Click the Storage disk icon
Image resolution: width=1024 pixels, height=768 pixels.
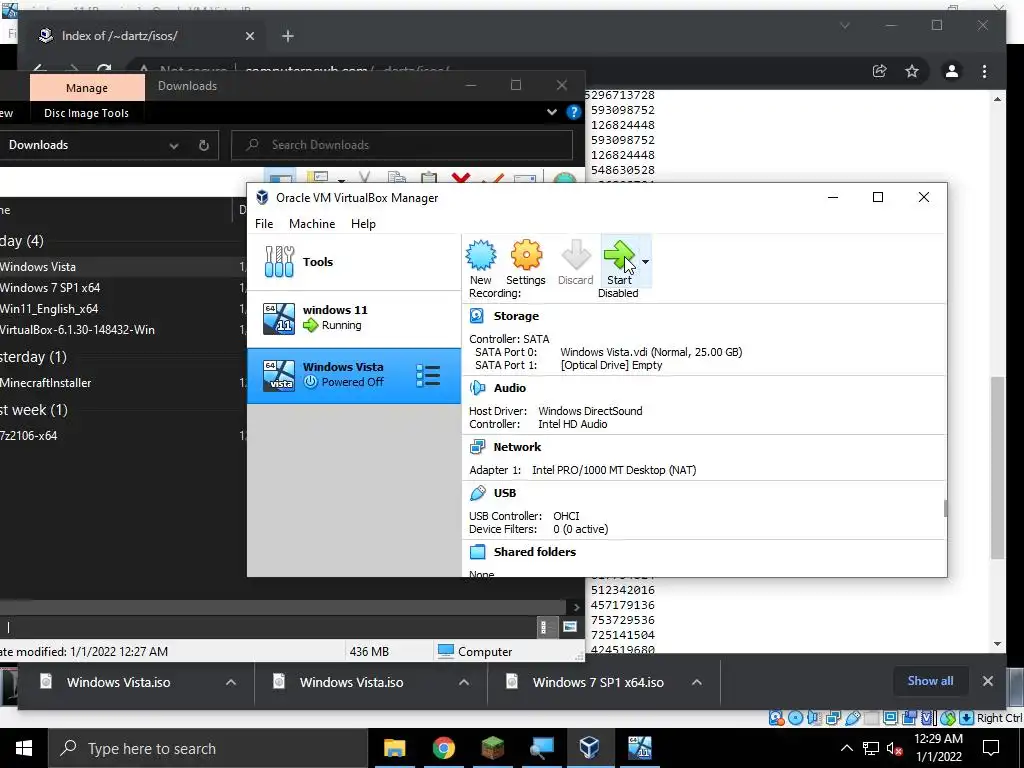pos(477,316)
